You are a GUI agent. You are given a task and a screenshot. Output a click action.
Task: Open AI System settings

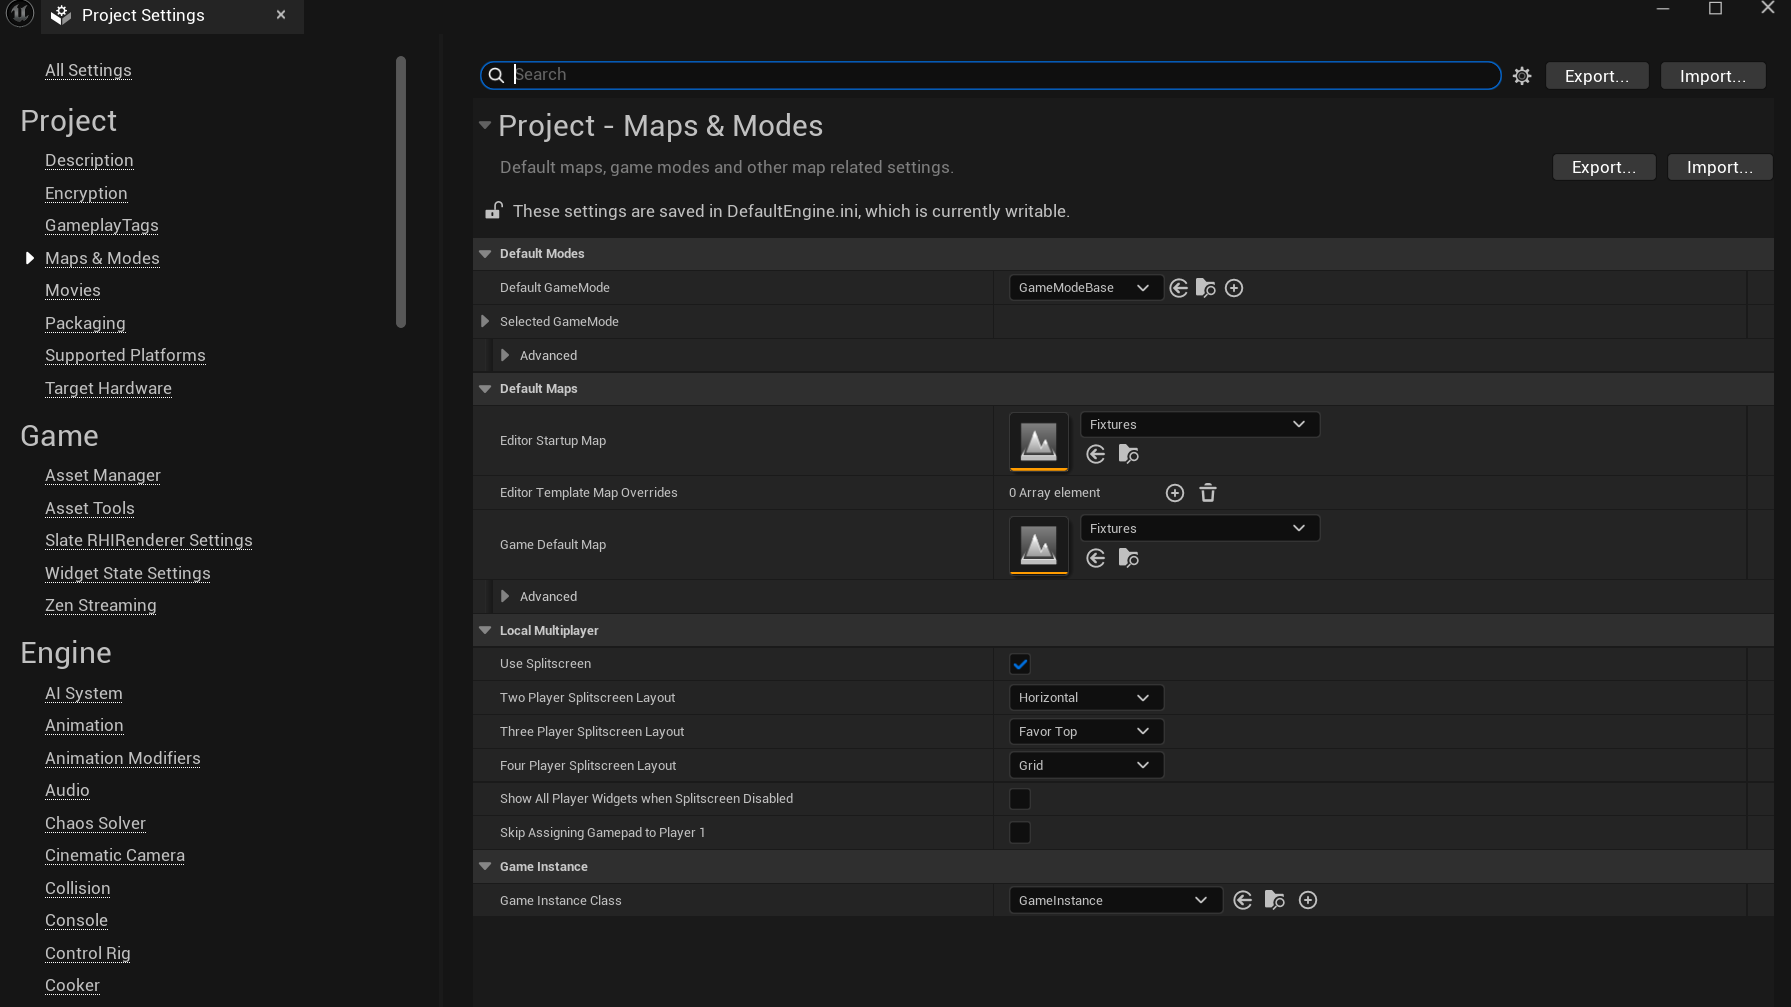84,693
